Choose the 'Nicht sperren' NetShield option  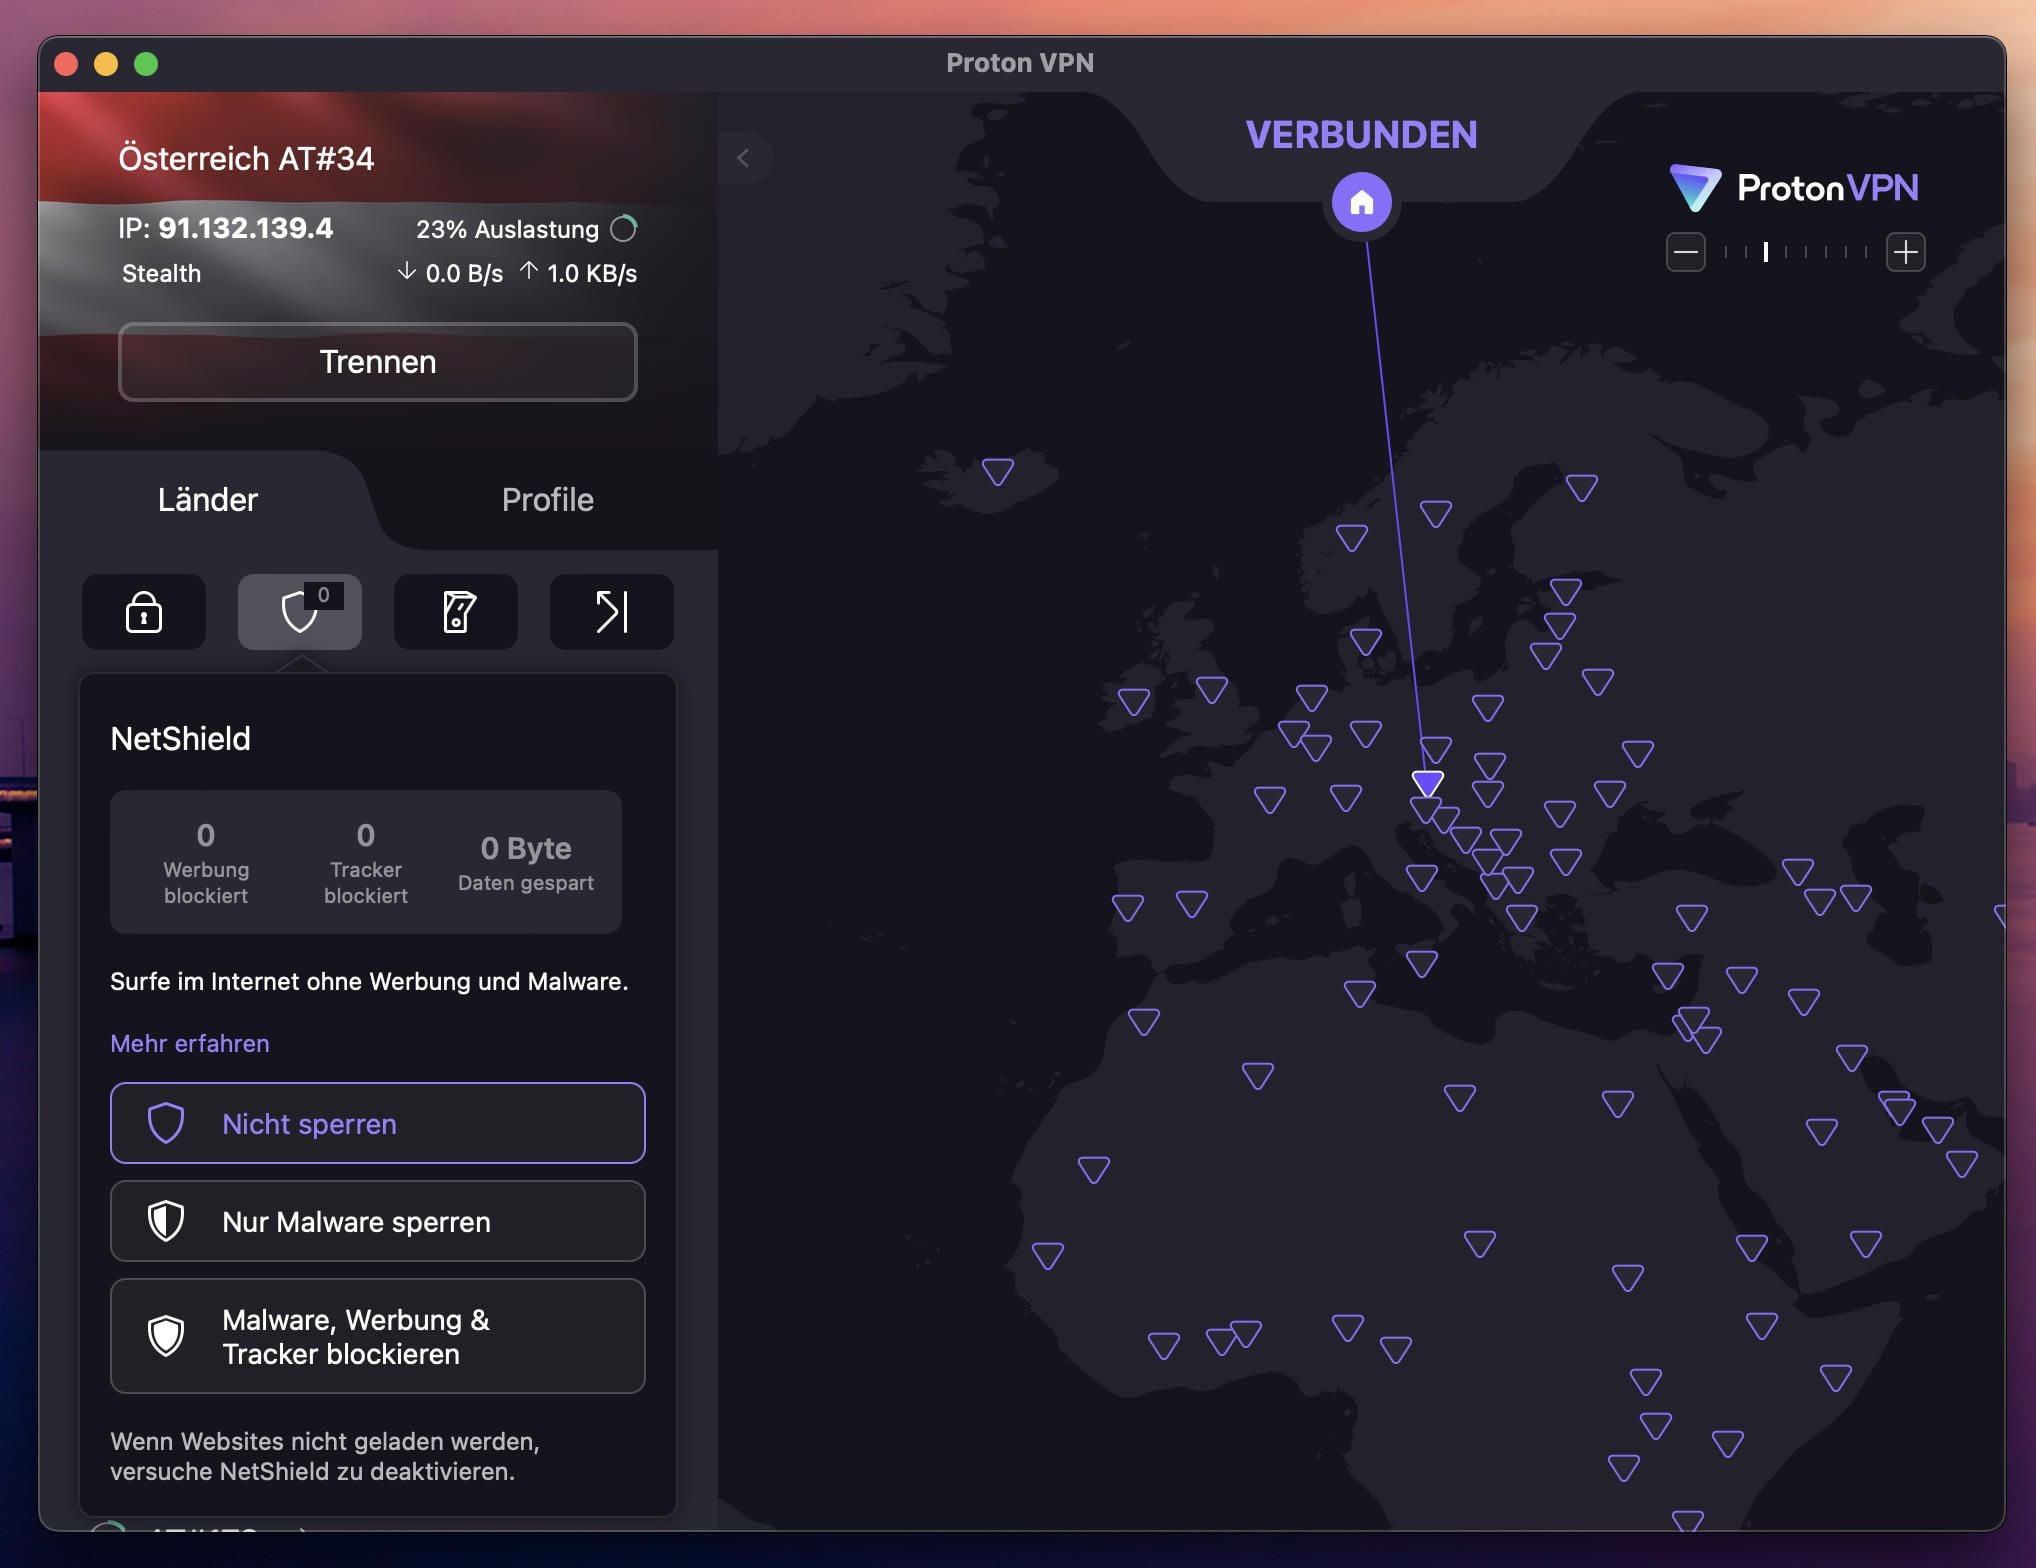tap(378, 1123)
